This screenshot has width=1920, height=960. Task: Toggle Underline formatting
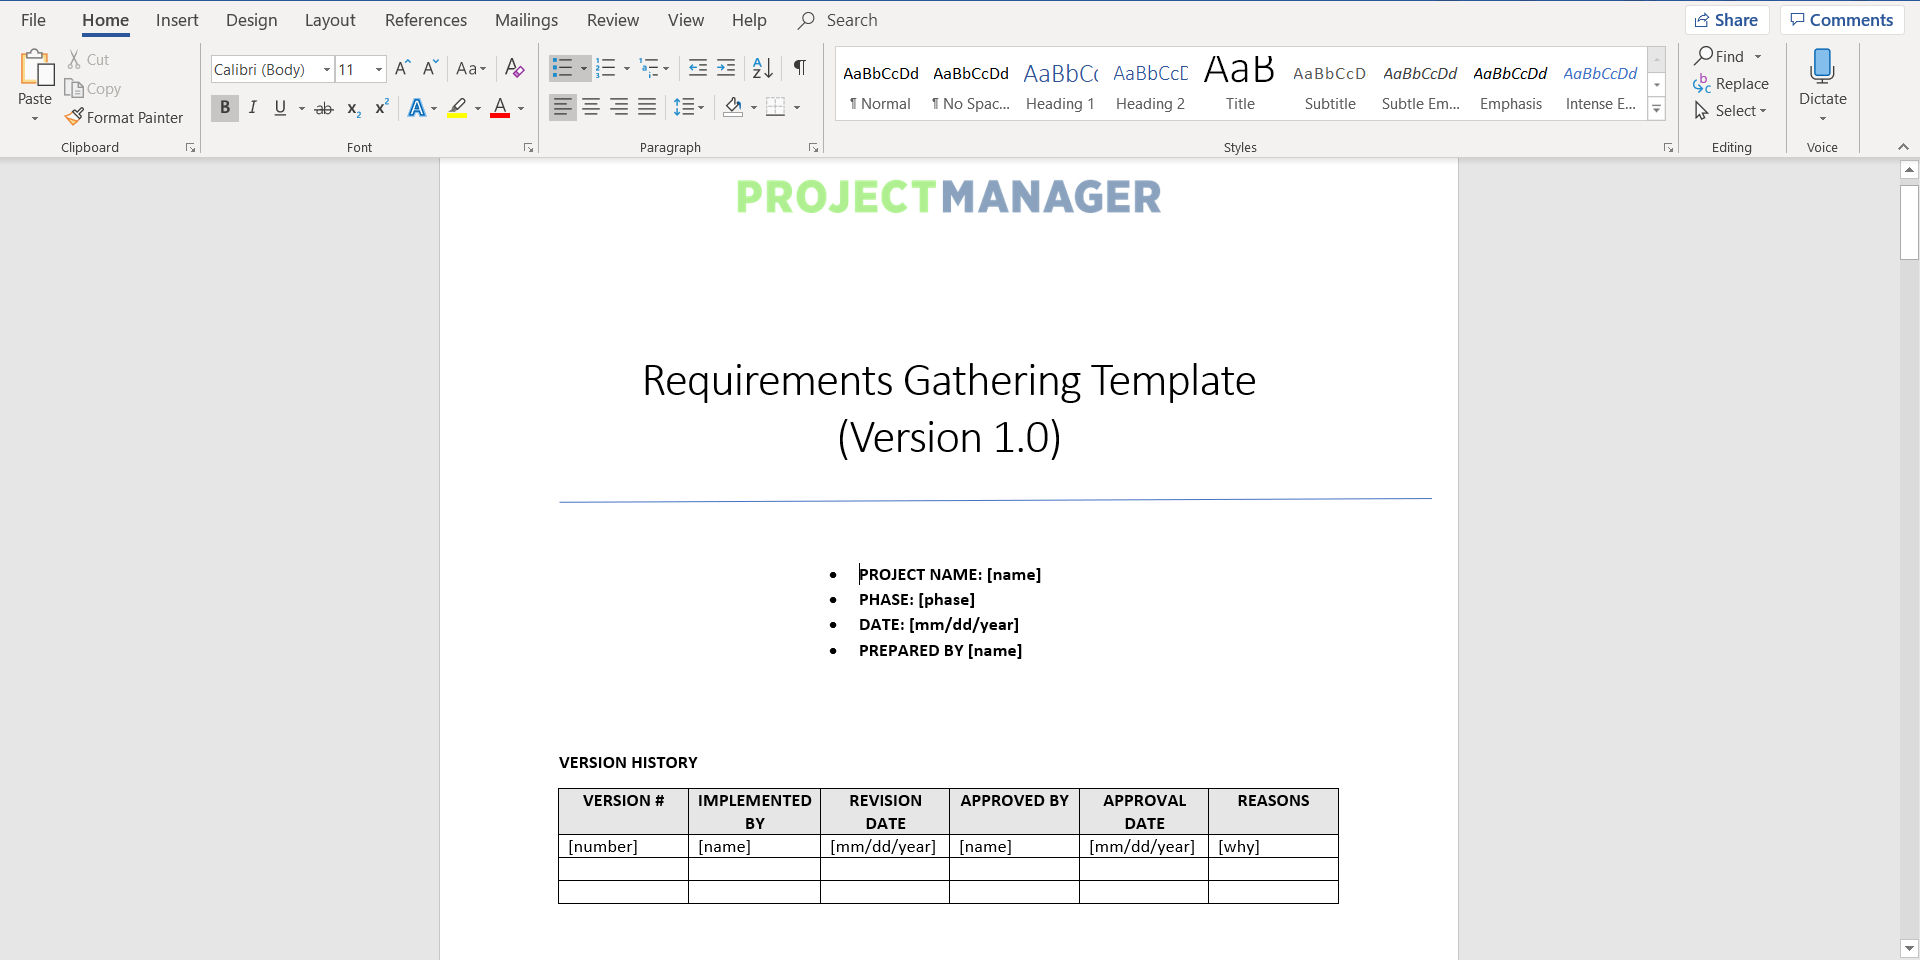(280, 108)
